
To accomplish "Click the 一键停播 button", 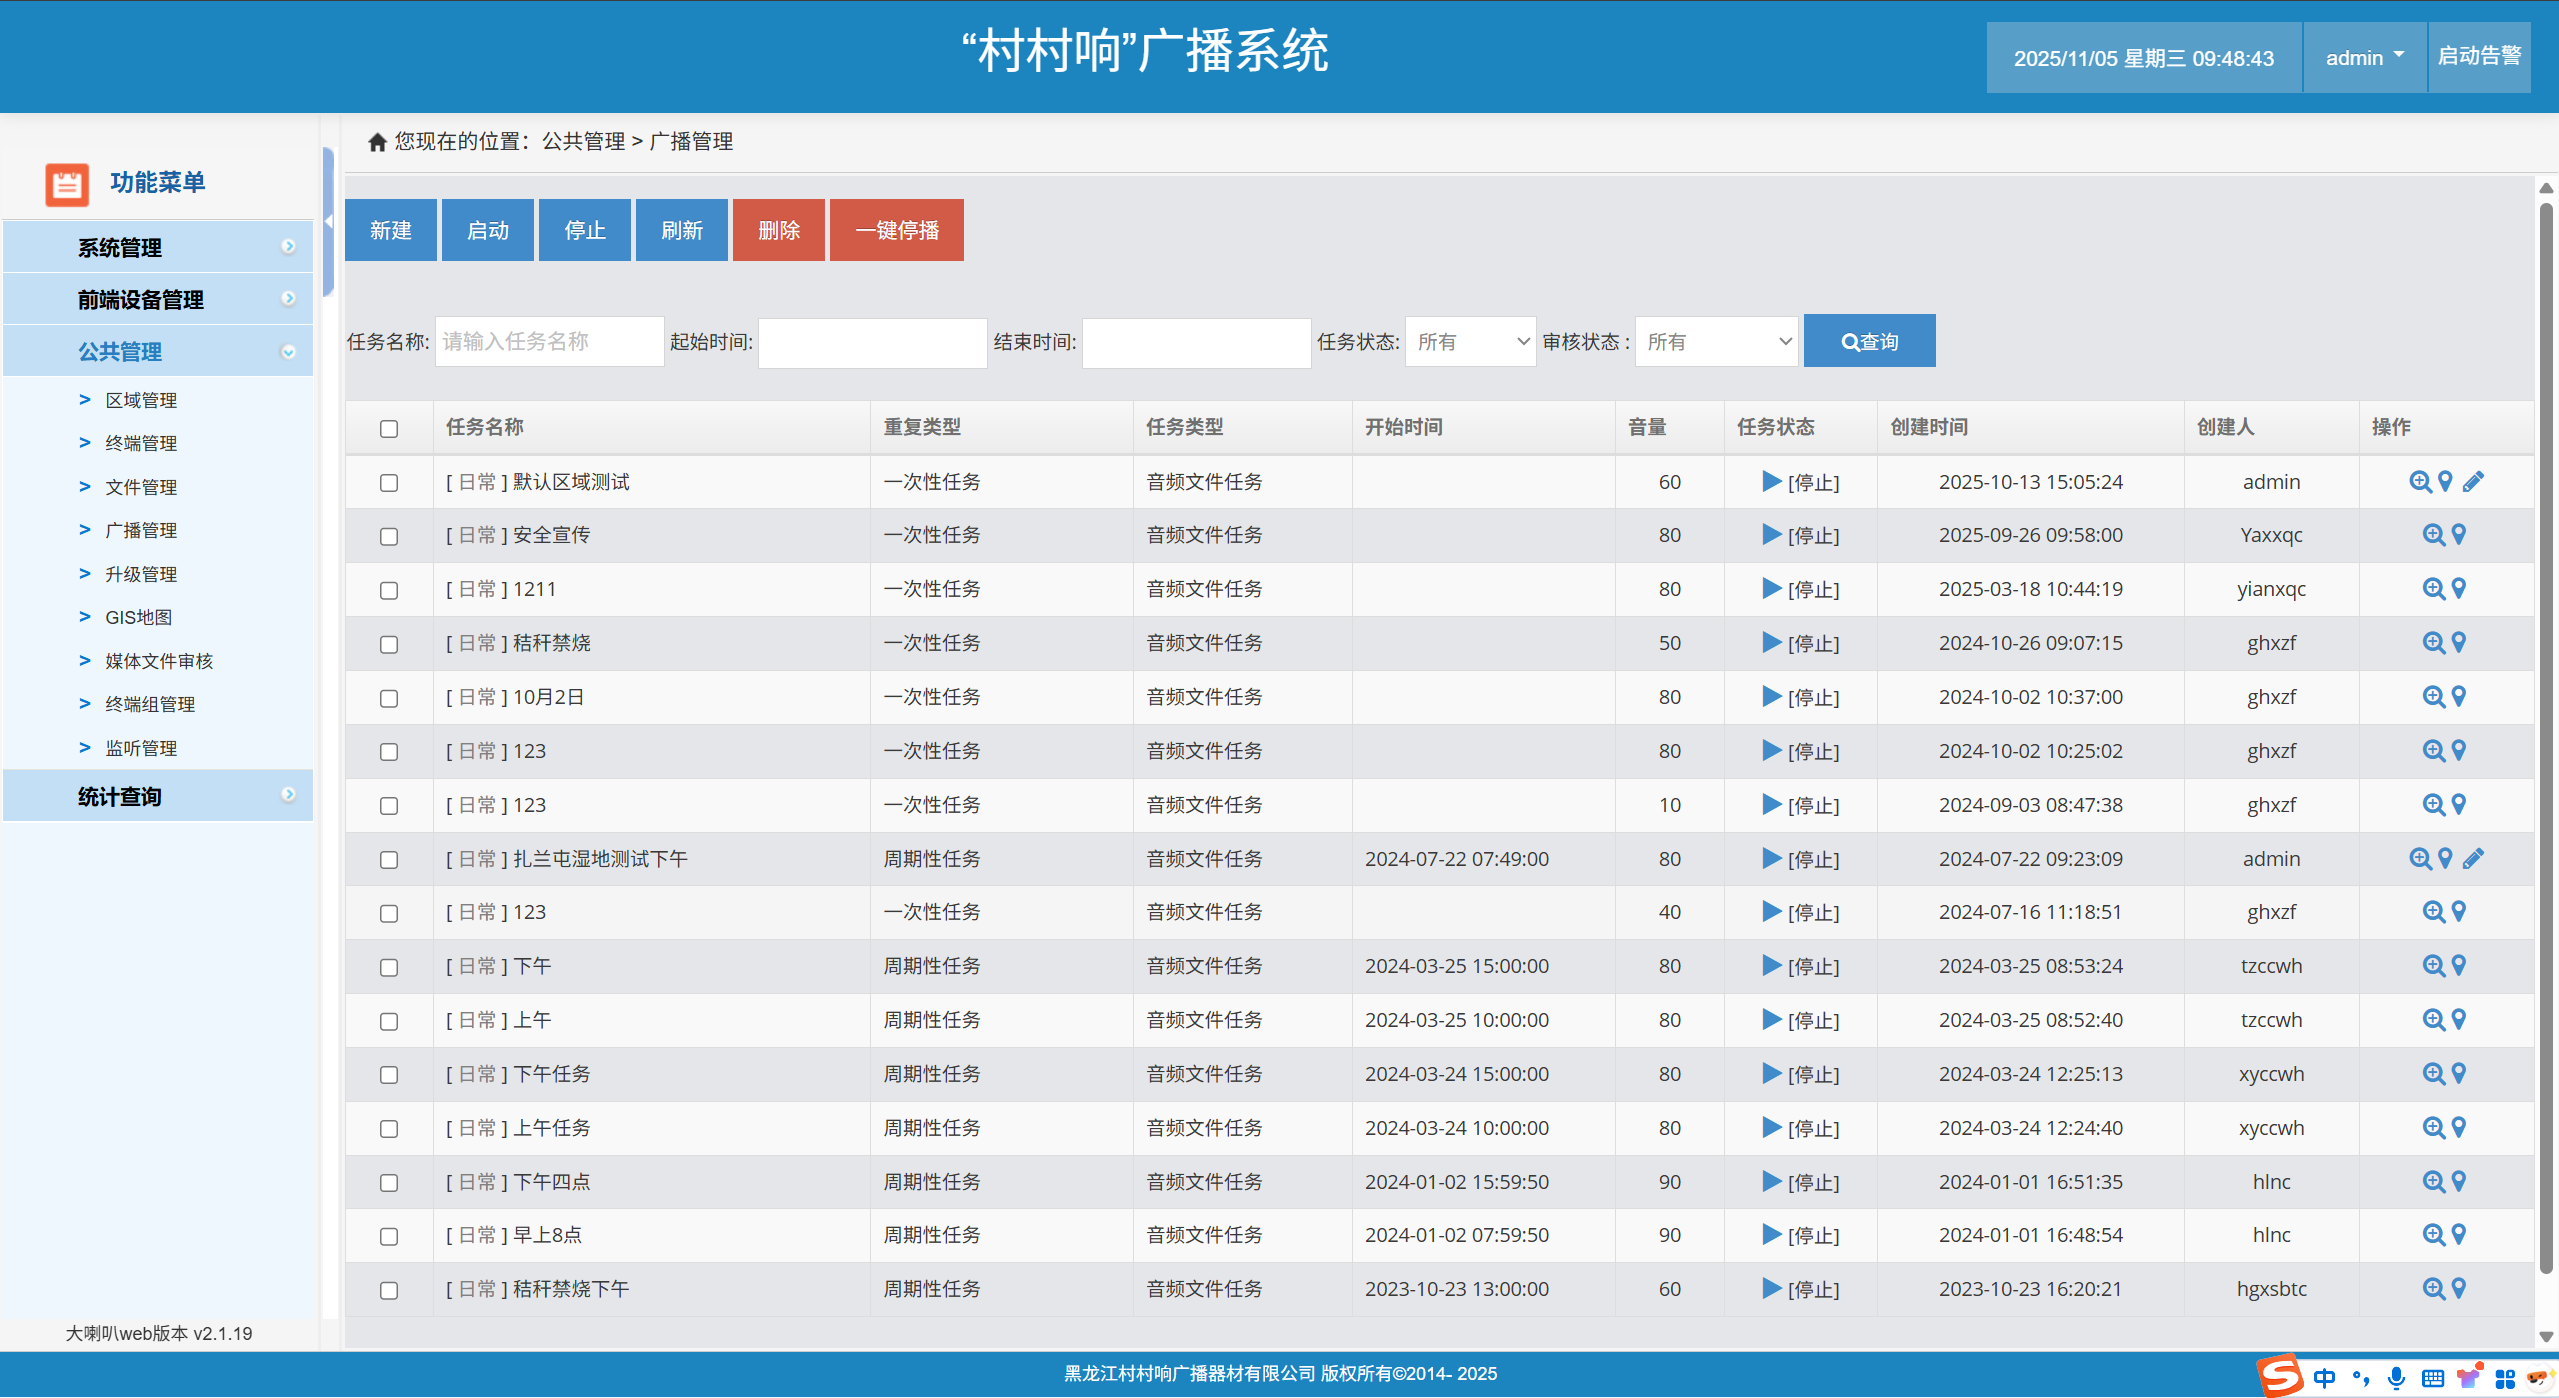I will [896, 231].
